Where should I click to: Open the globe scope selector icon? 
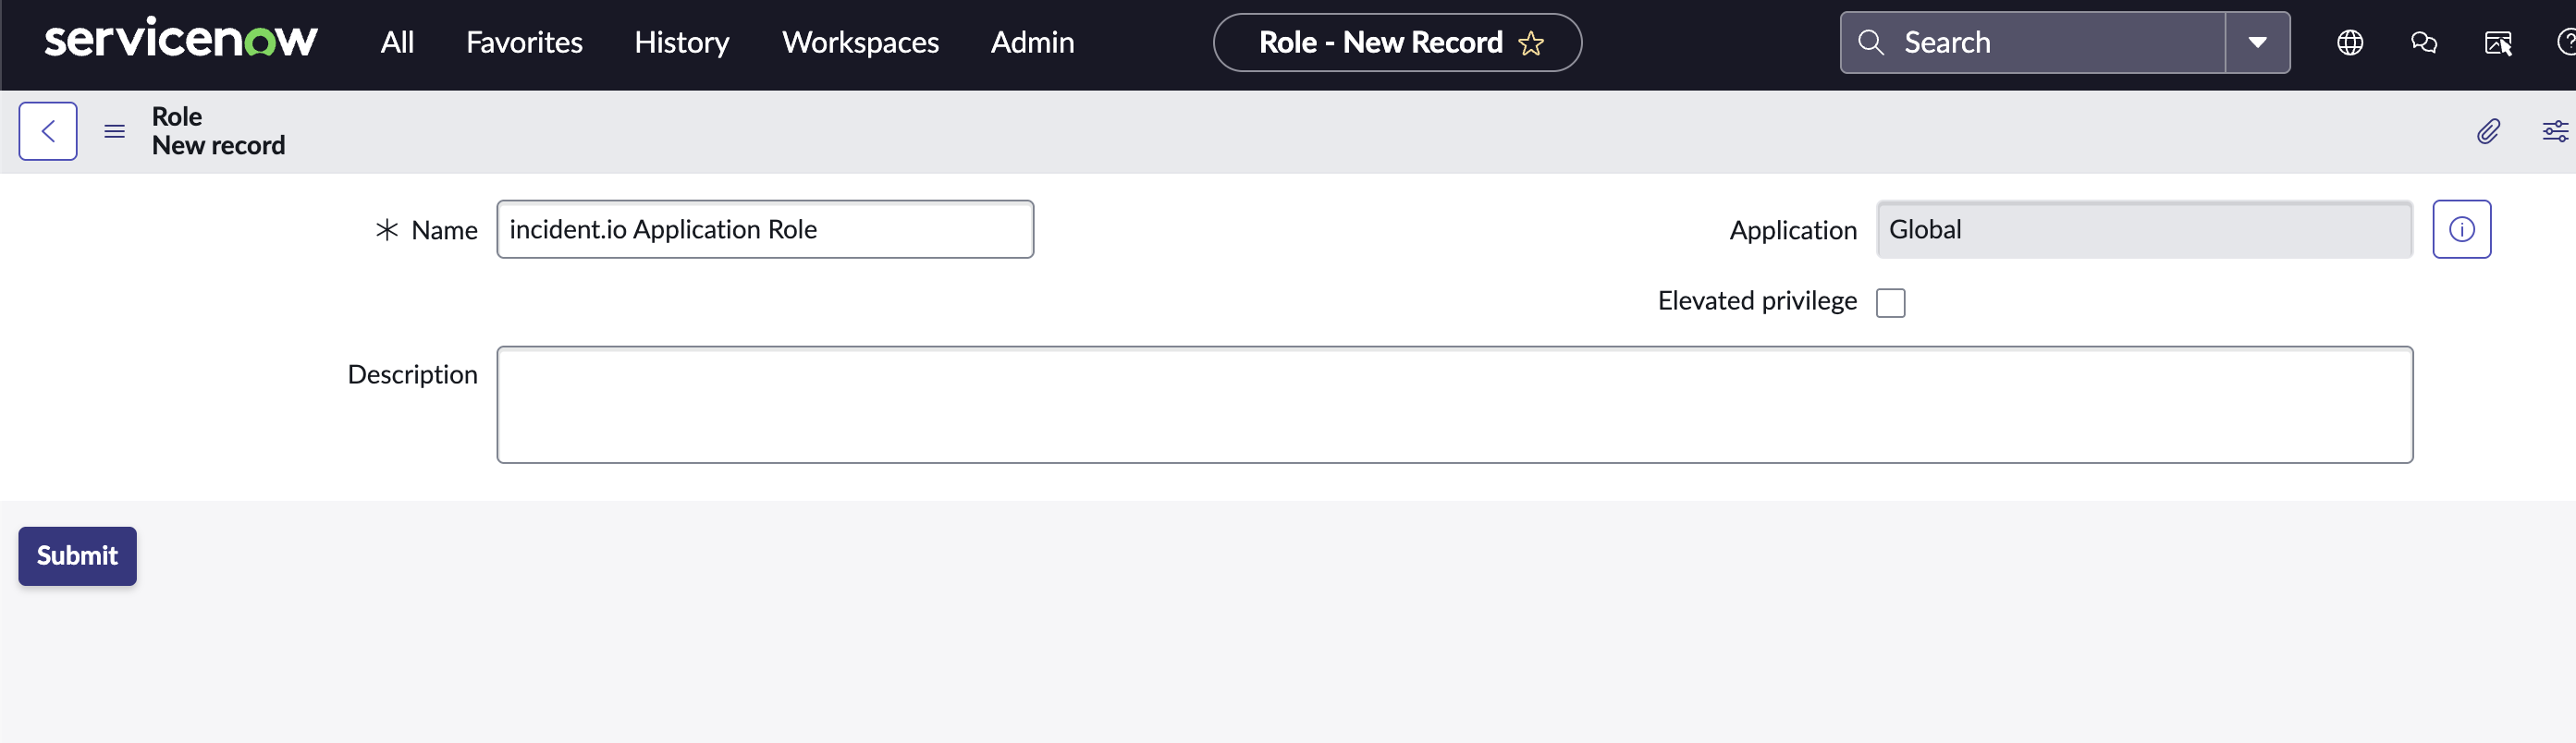tap(2349, 43)
